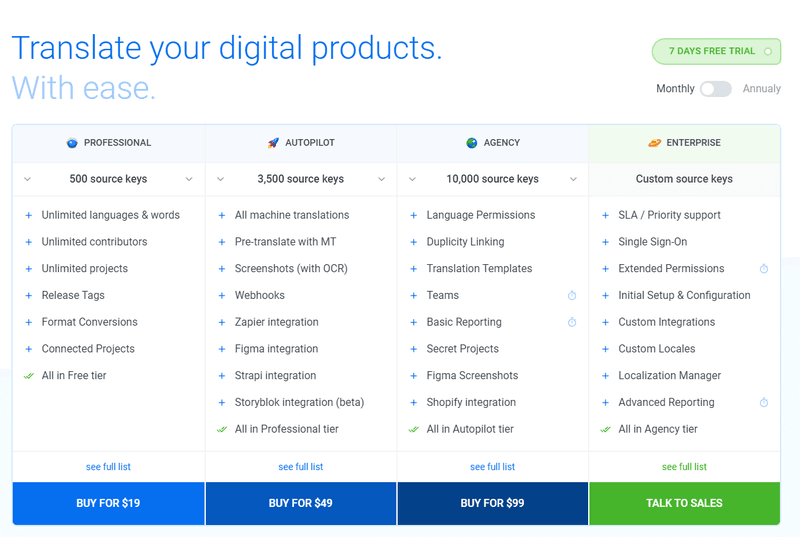Expand Secret Projects plus icon
800x537 pixels.
tap(413, 349)
